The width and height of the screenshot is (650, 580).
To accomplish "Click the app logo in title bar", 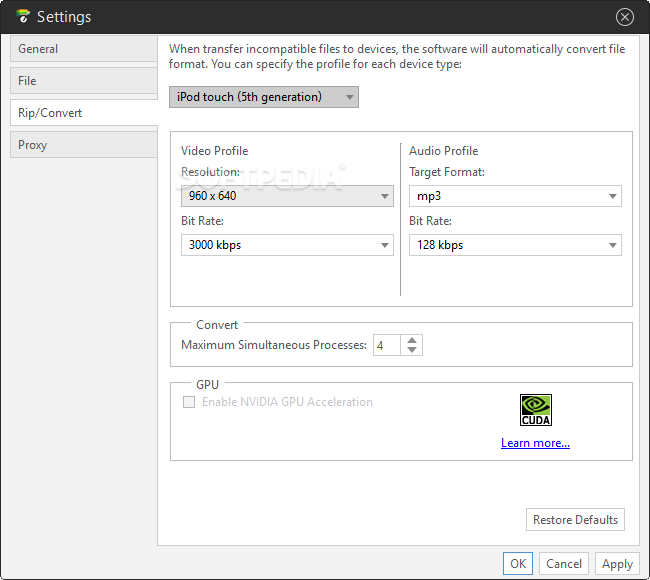I will [x=23, y=16].
